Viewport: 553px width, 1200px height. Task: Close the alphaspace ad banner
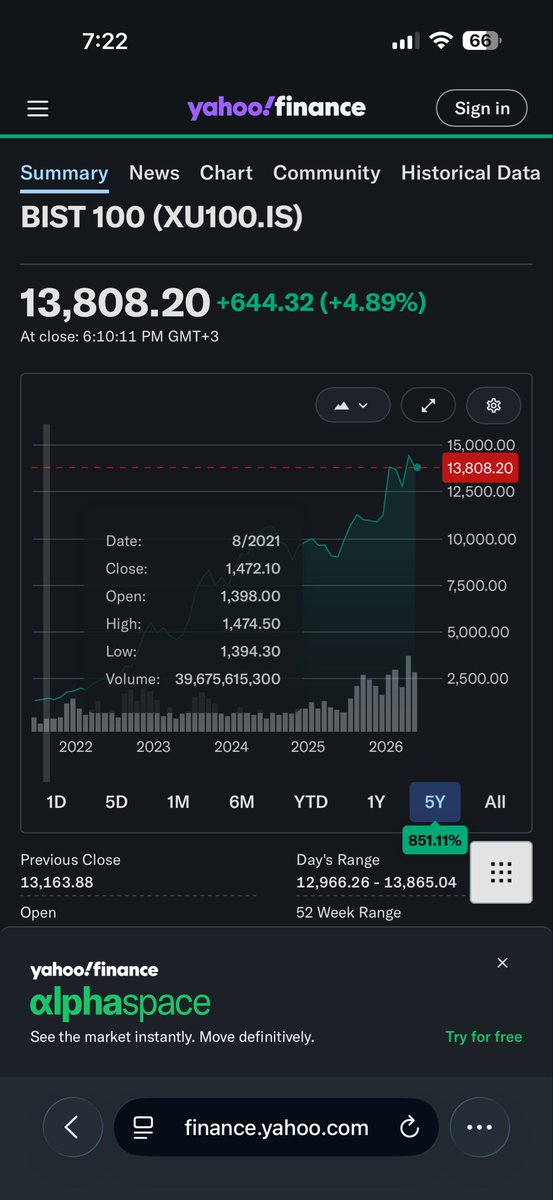click(502, 963)
